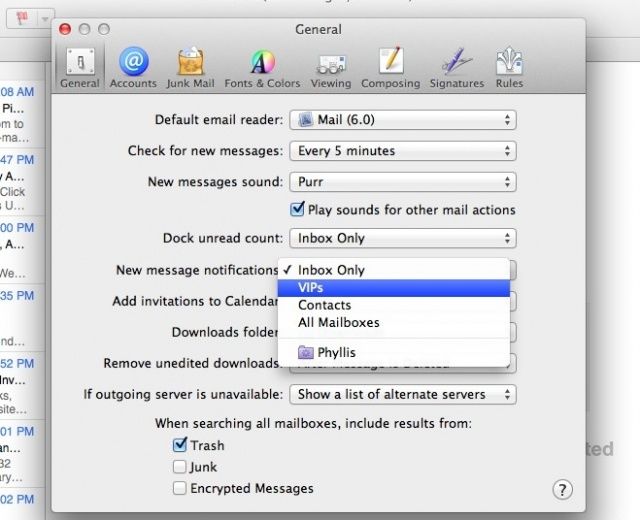Screen dimensions: 640x520
Task: Open the General preferences pane icon
Action: [80, 68]
